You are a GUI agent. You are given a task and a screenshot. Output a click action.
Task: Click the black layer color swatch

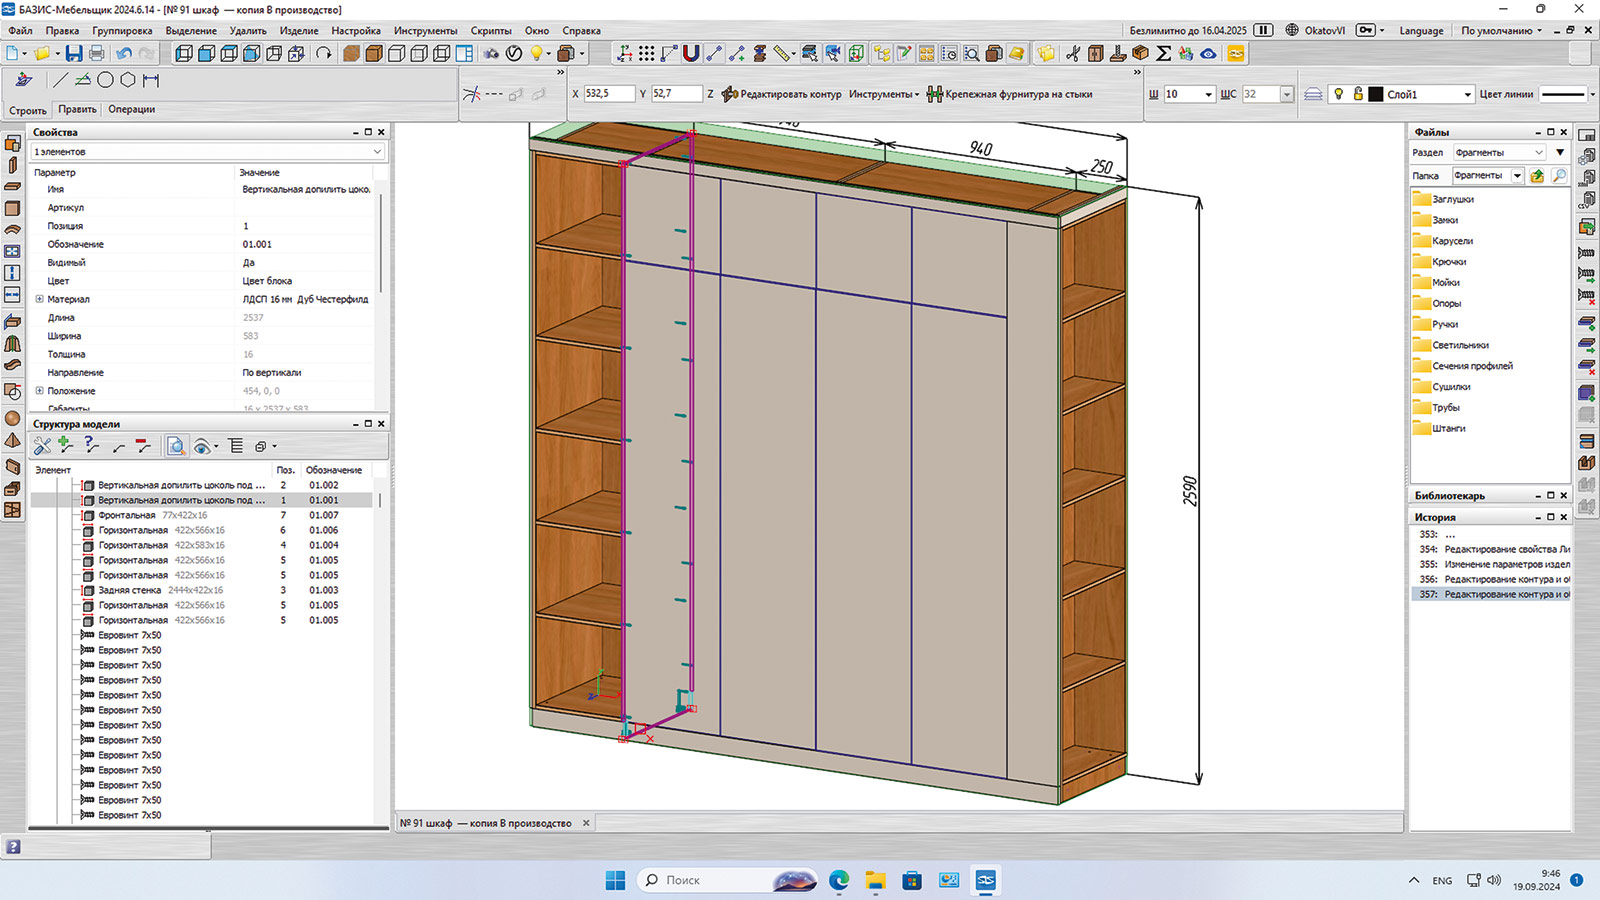tap(1376, 94)
